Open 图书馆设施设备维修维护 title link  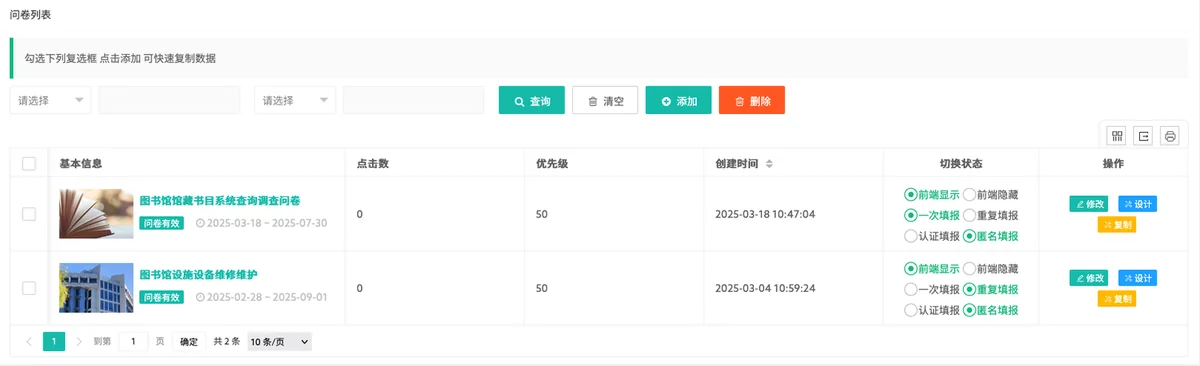[199, 274]
